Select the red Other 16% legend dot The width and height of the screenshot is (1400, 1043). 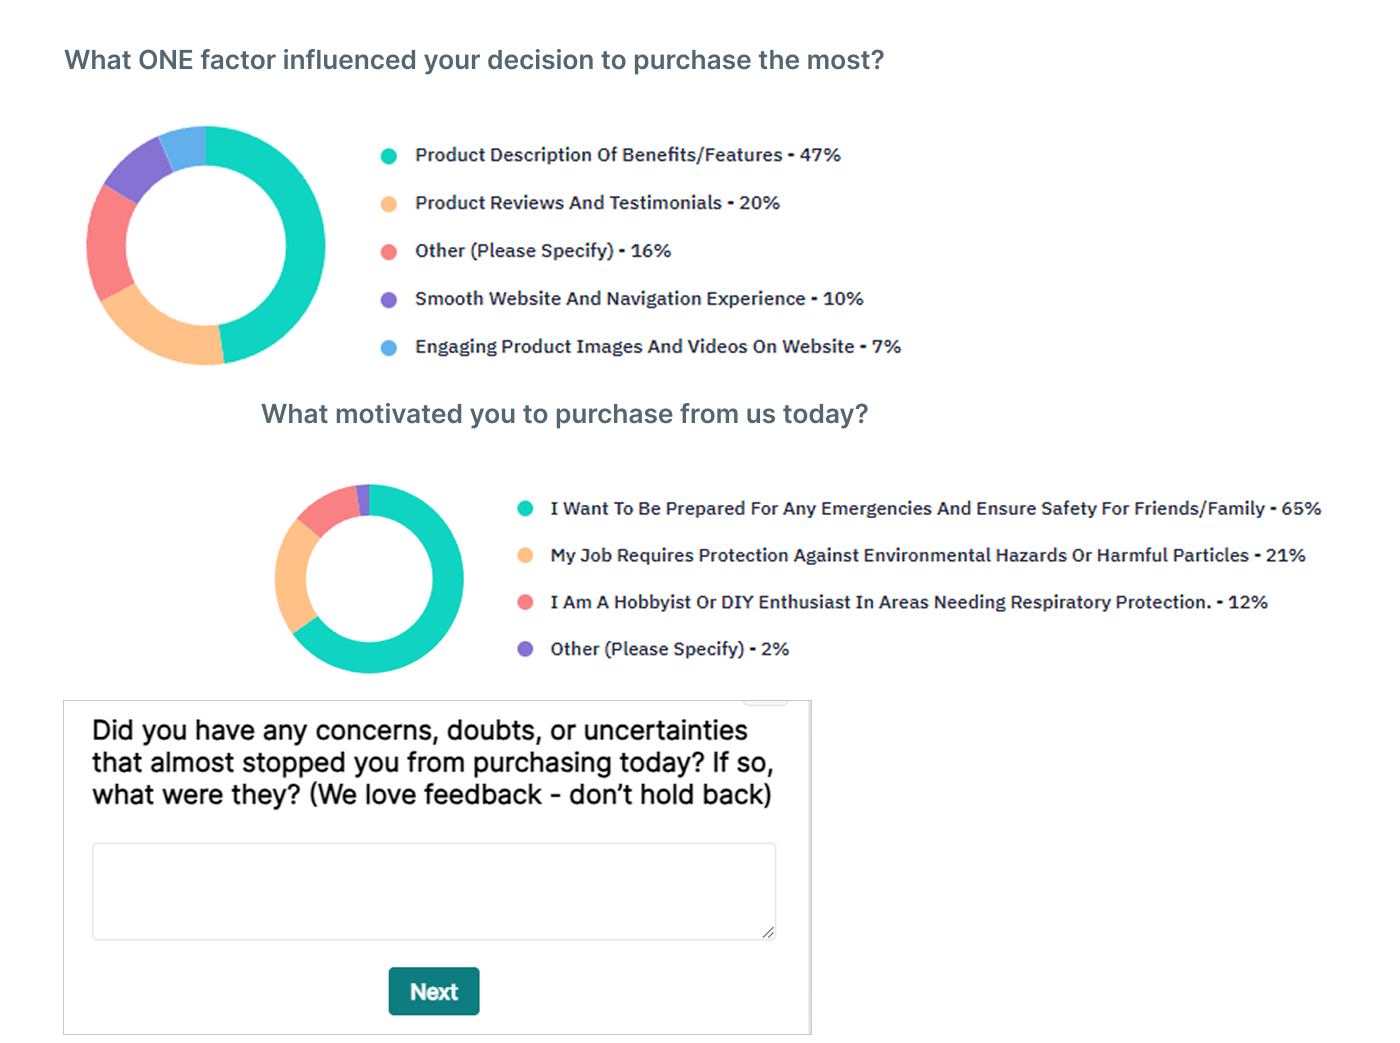pyautogui.click(x=389, y=252)
